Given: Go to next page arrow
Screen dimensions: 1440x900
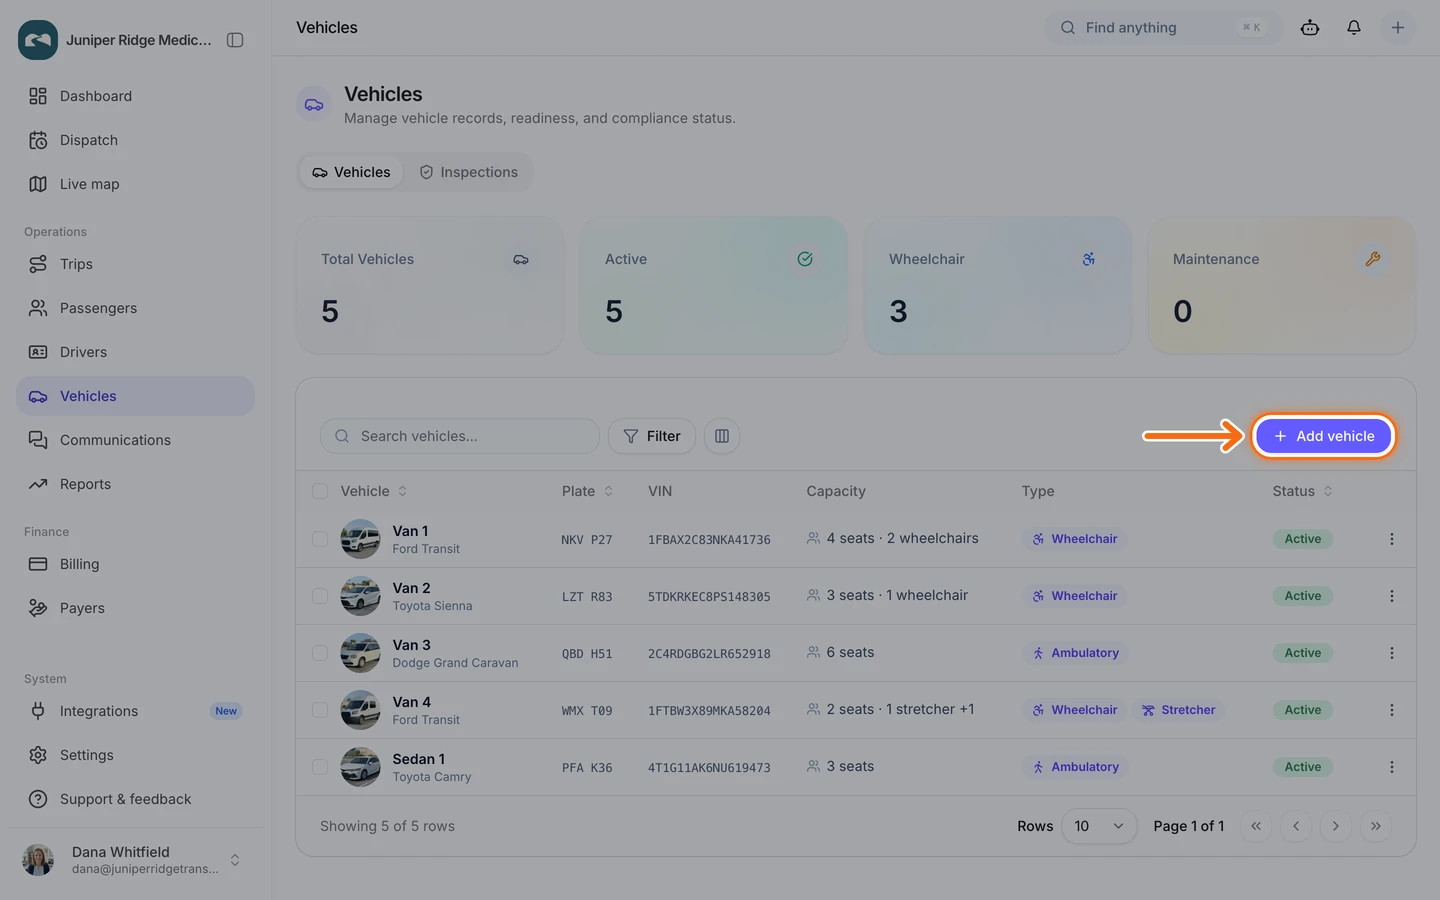Looking at the screenshot, I should click(x=1336, y=826).
